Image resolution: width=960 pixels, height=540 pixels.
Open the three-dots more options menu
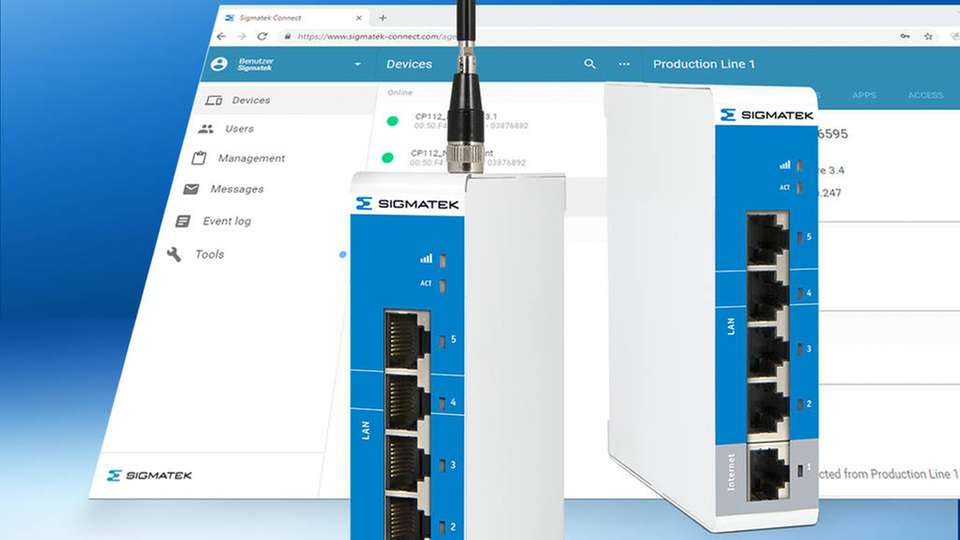tap(624, 64)
